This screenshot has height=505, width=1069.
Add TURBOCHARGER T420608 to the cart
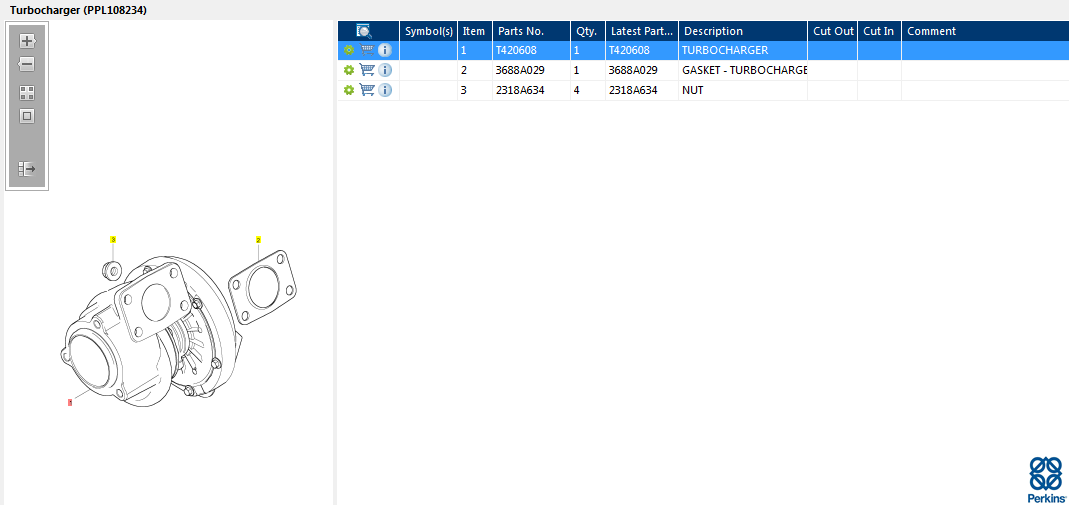click(367, 50)
